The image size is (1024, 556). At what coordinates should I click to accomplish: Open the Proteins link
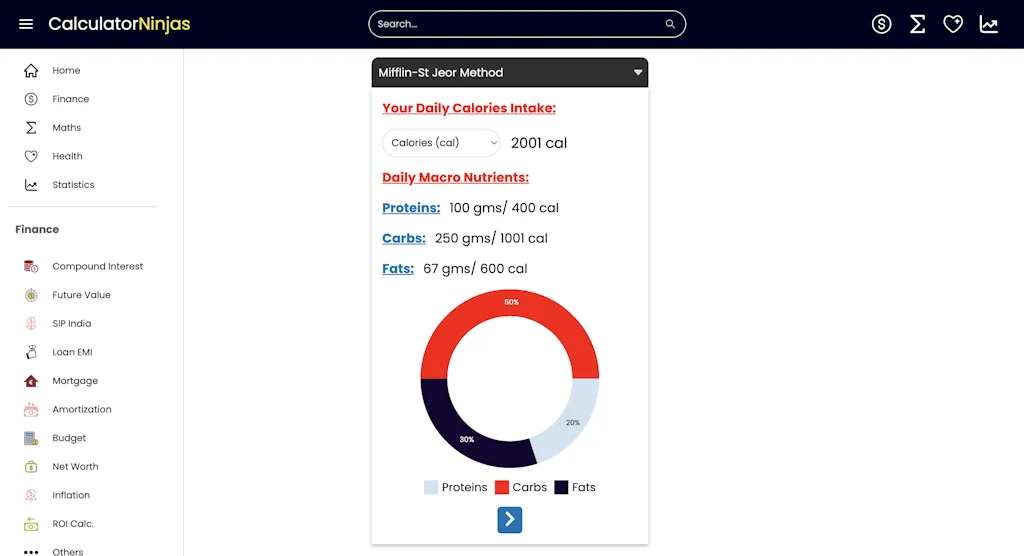(x=411, y=208)
